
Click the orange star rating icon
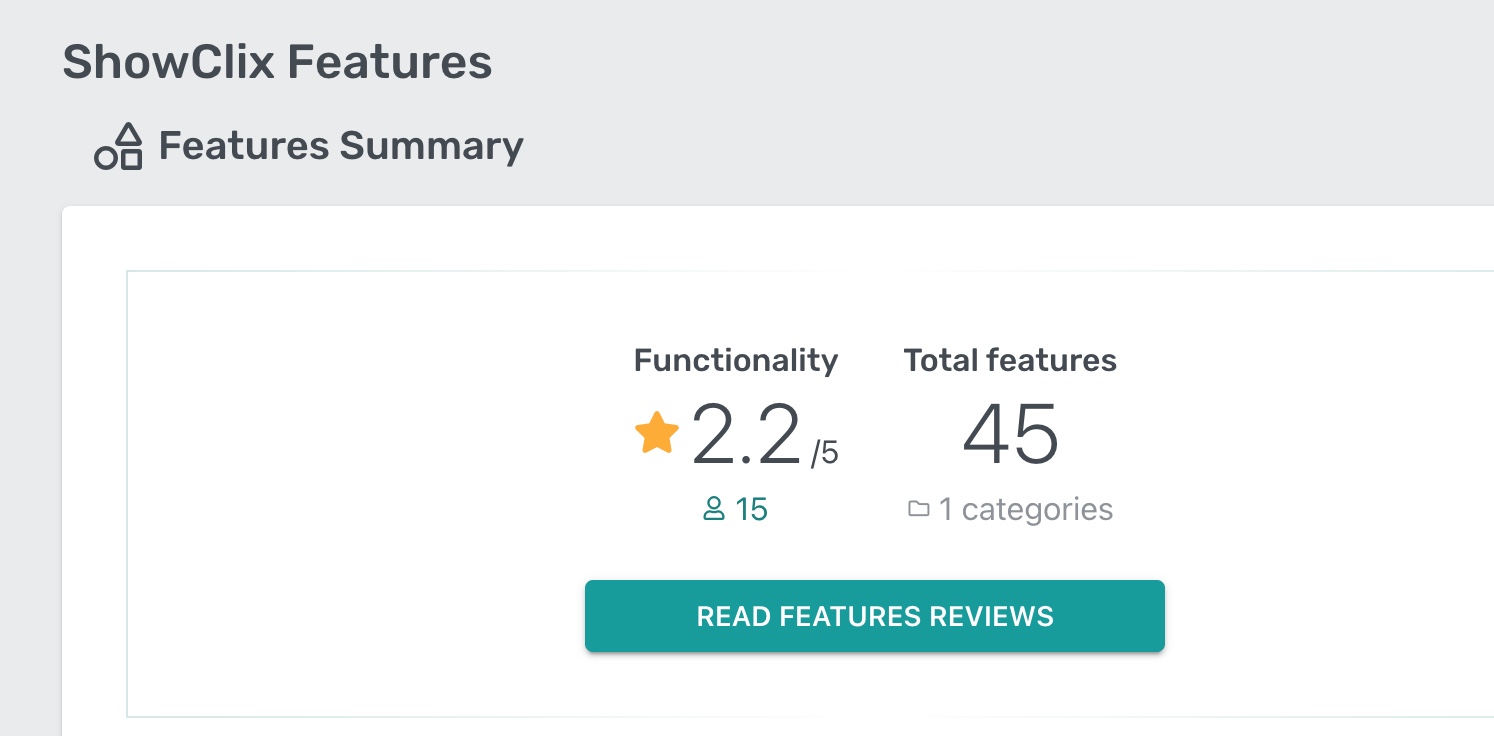point(657,433)
